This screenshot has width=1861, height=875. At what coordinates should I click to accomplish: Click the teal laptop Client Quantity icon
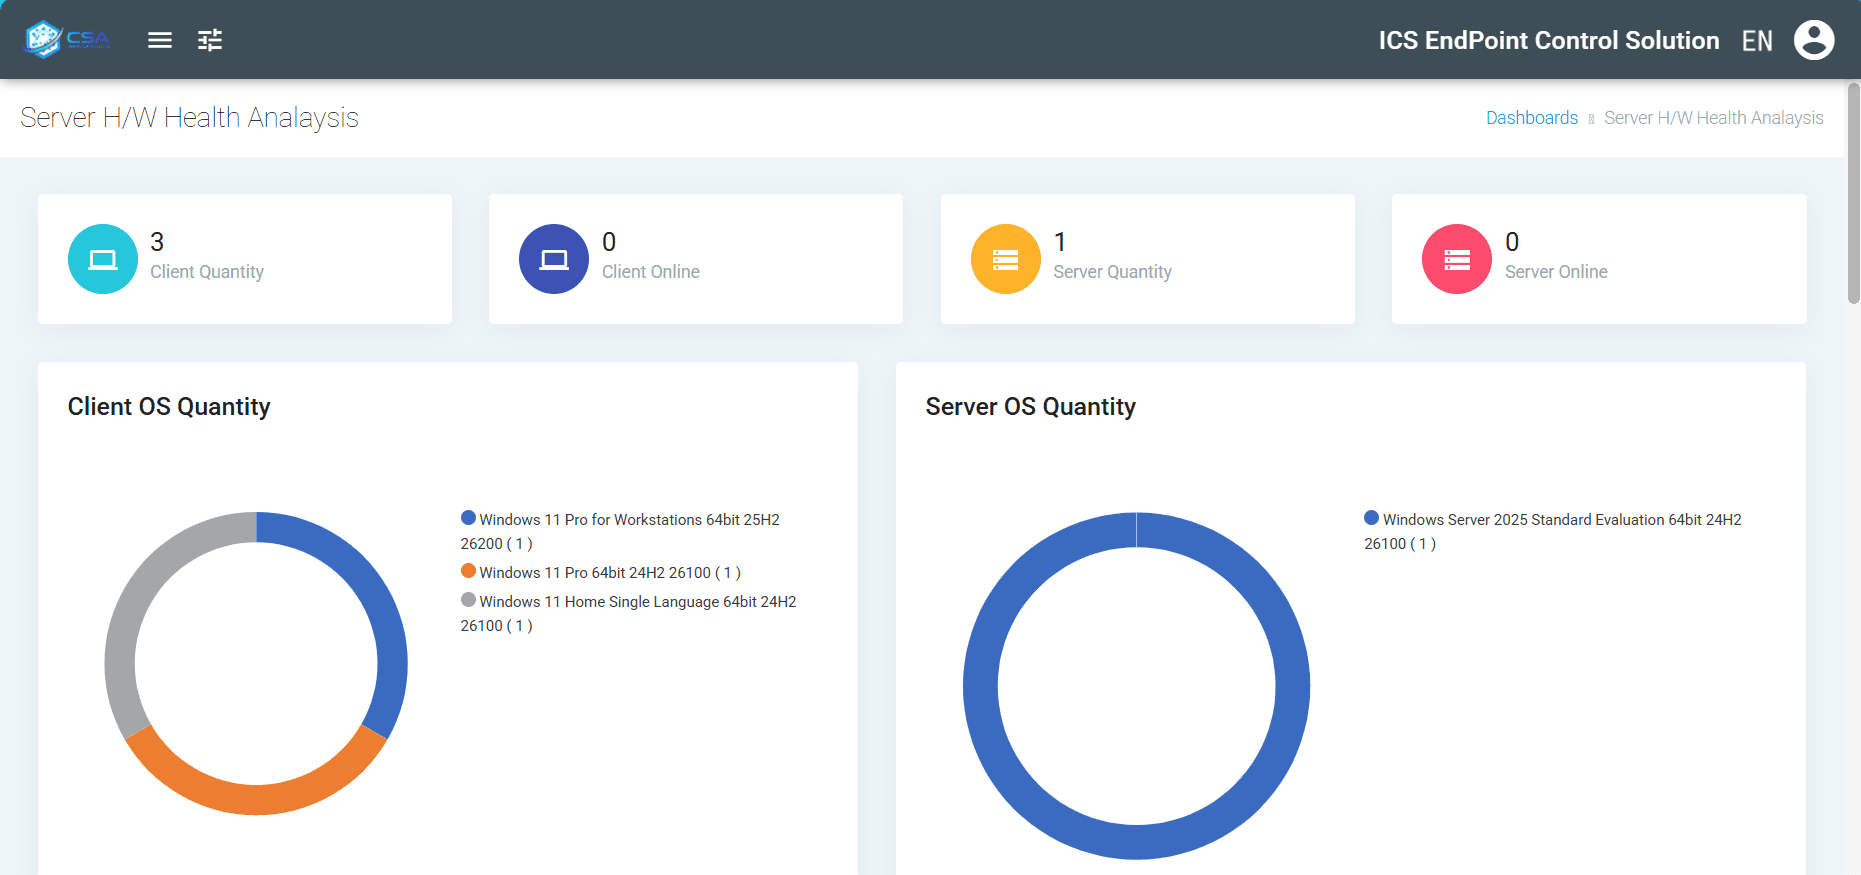click(x=103, y=259)
